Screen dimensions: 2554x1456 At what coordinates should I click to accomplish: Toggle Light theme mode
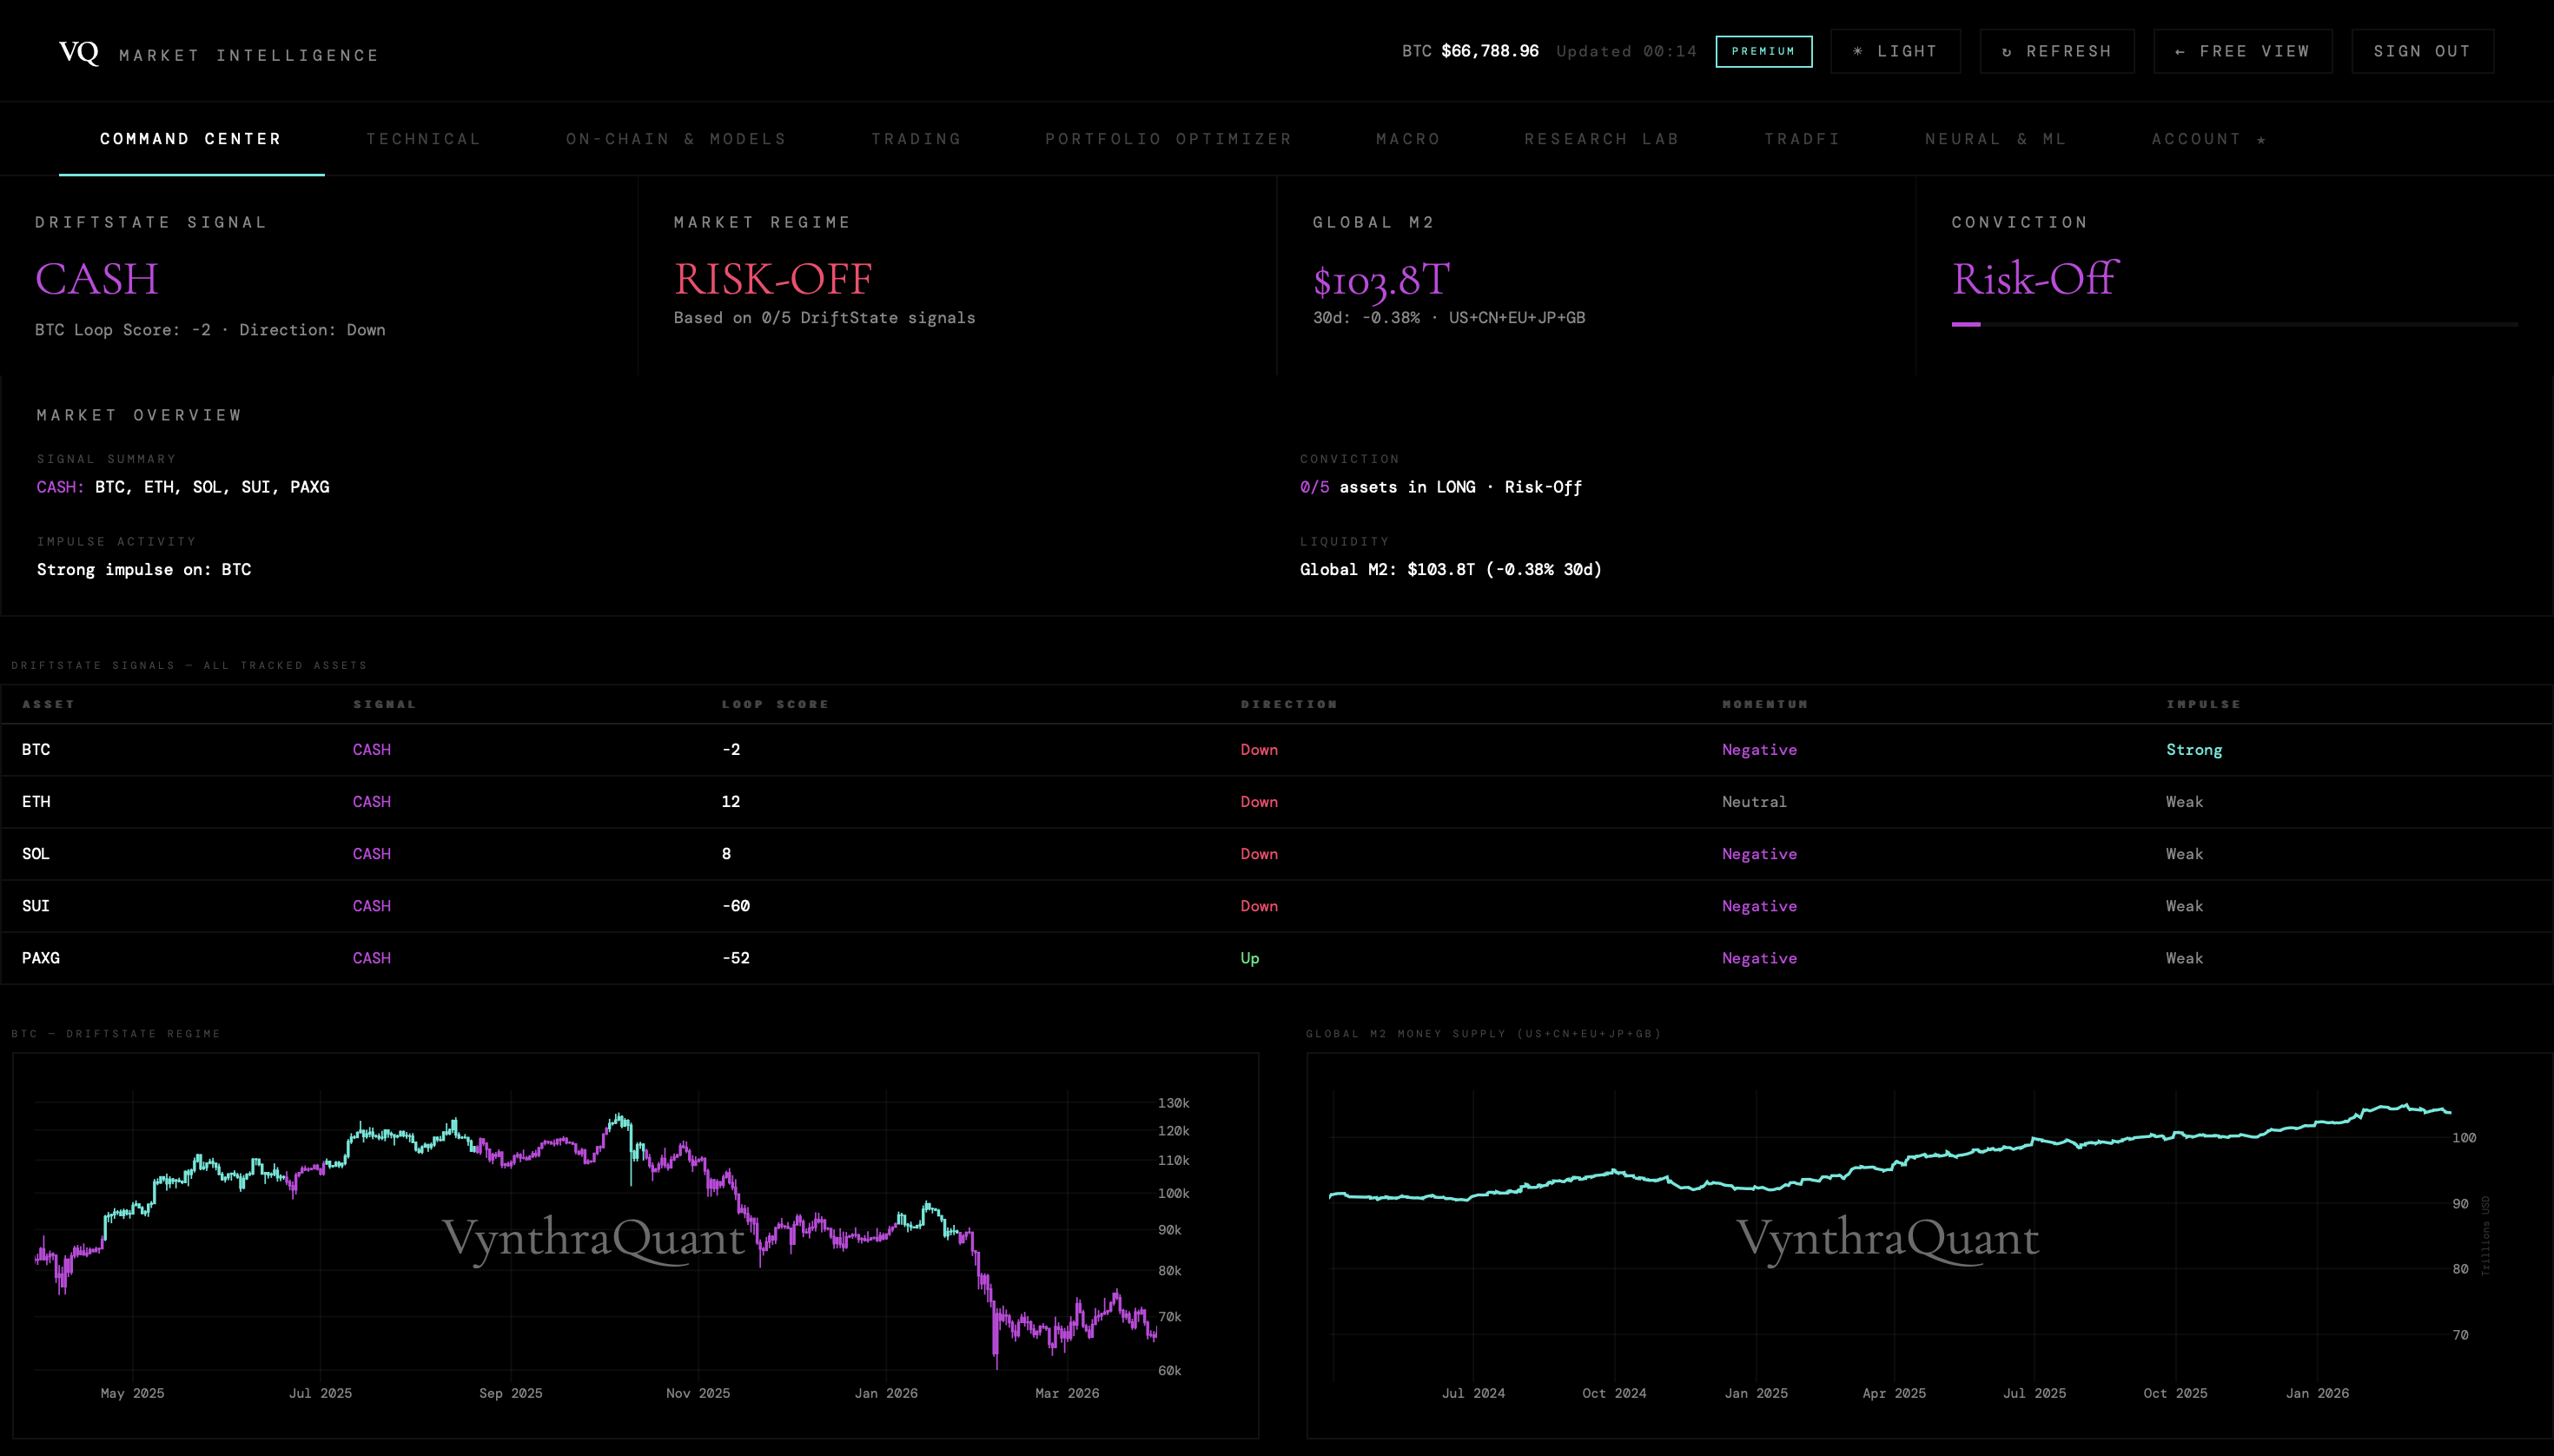[x=1895, y=51]
